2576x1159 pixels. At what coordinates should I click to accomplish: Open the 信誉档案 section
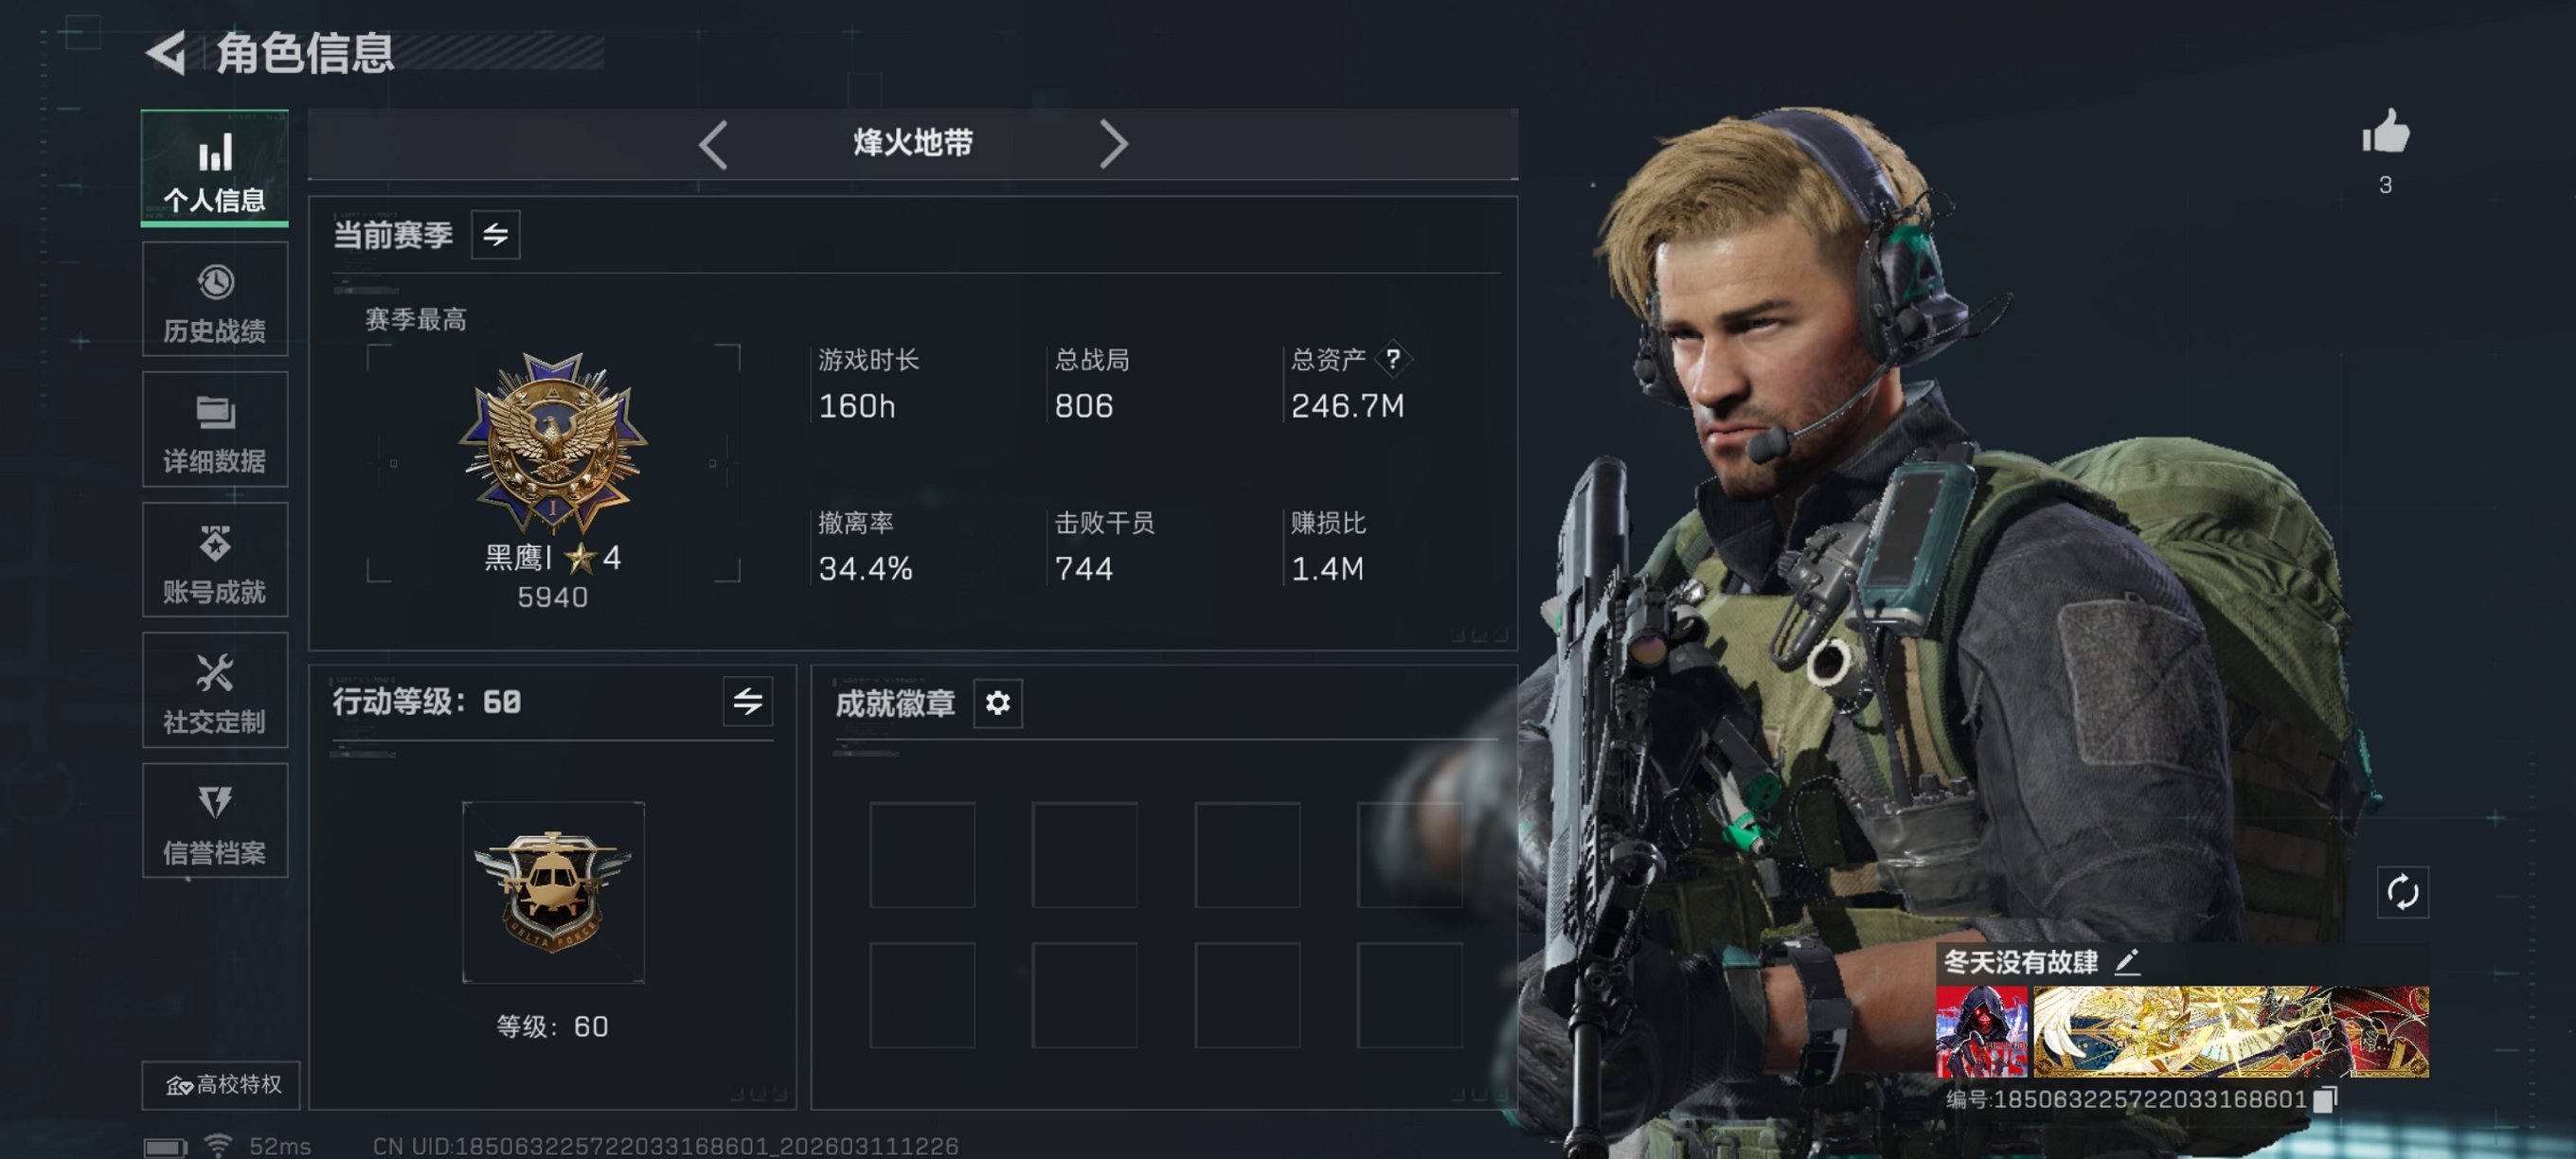pyautogui.click(x=215, y=820)
